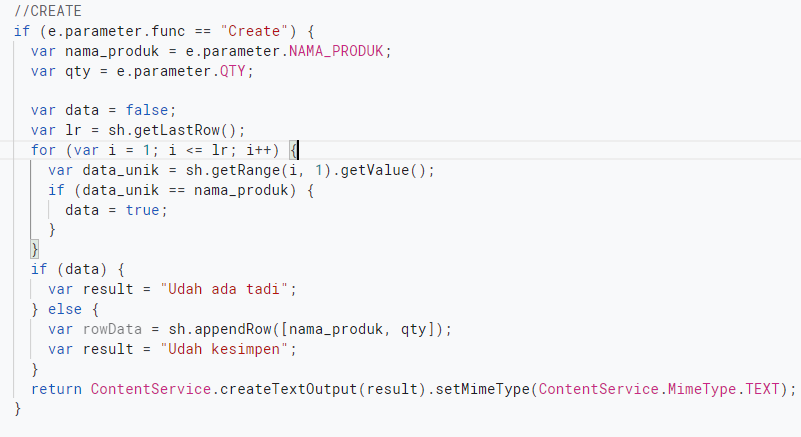Click the closing brace of the for loop
801x437 pixels.
[x=35, y=249]
